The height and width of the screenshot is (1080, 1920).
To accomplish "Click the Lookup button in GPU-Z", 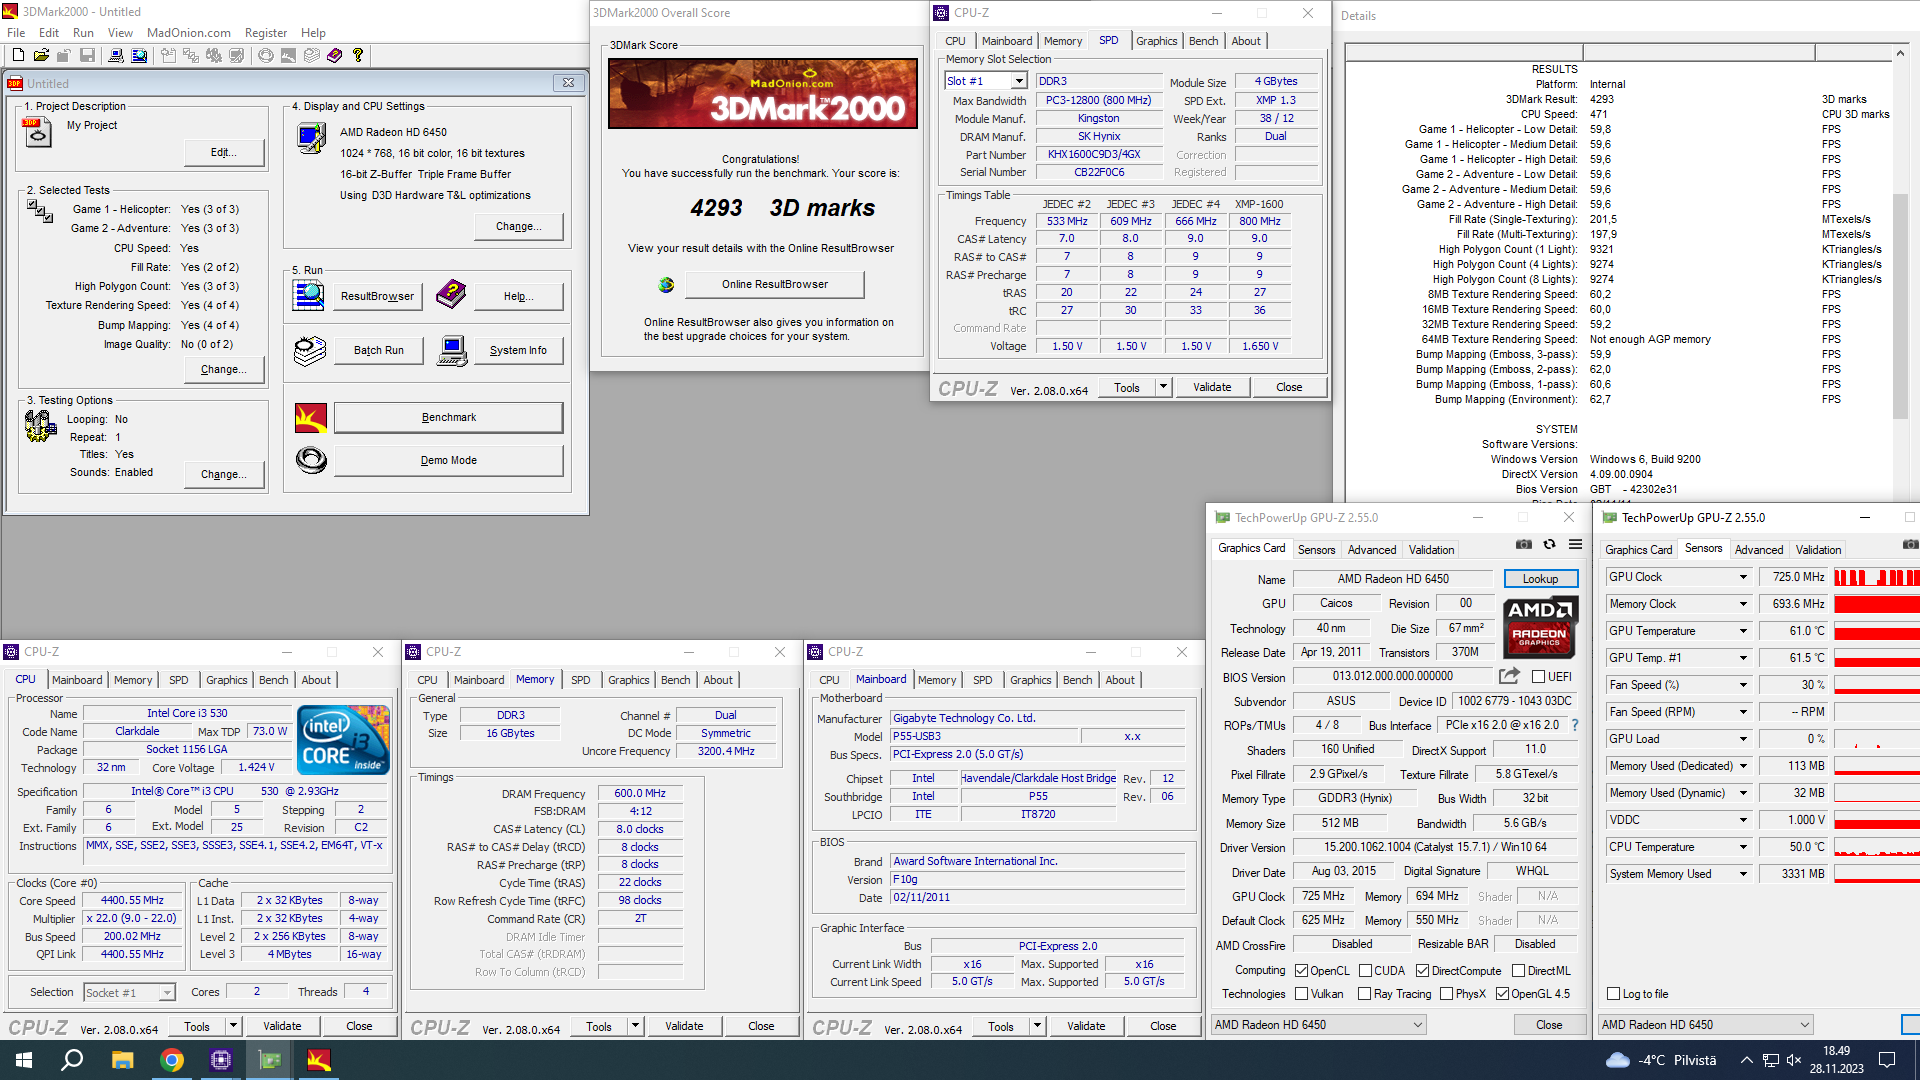I will pos(1540,579).
